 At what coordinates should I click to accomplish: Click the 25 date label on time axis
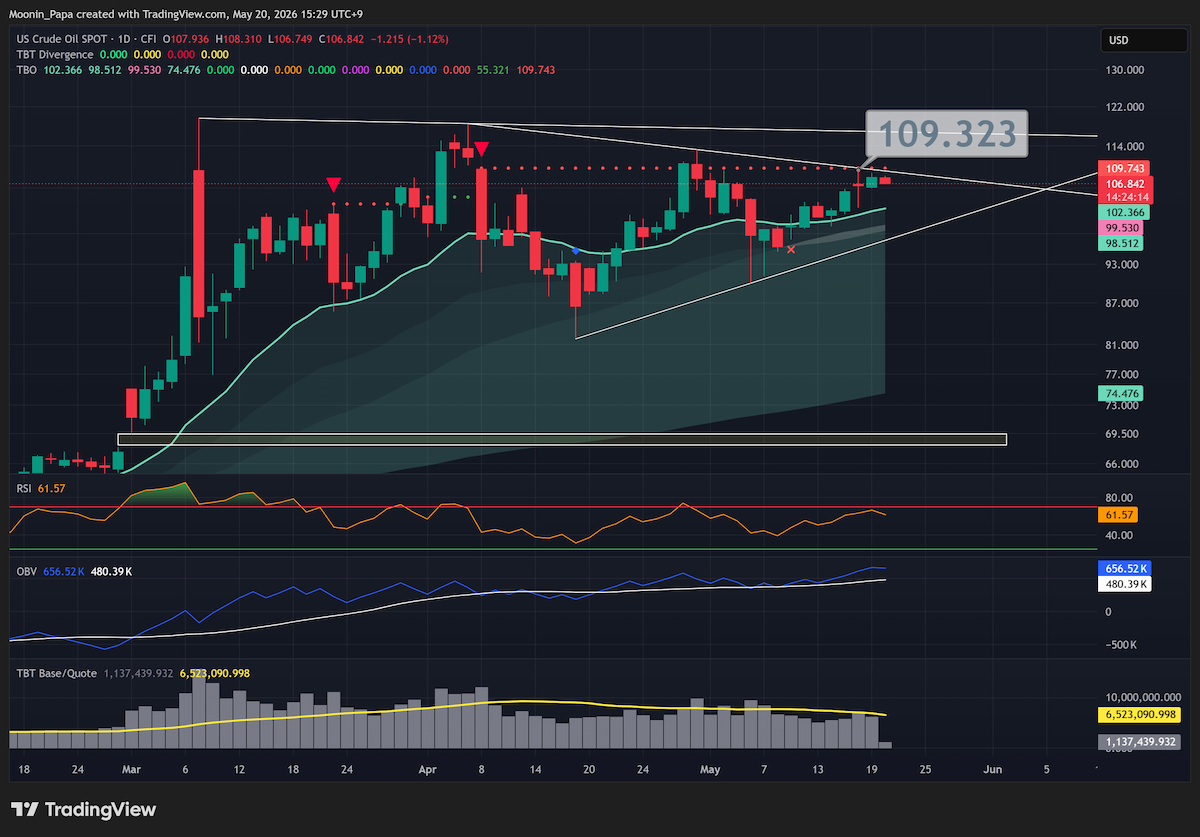click(x=925, y=770)
